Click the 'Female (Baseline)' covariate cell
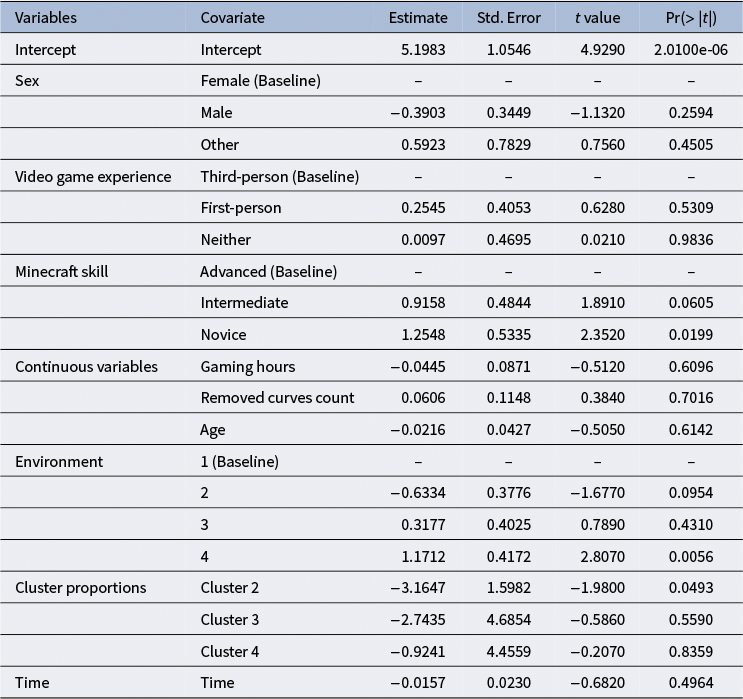The height and width of the screenshot is (699, 743). point(261,81)
